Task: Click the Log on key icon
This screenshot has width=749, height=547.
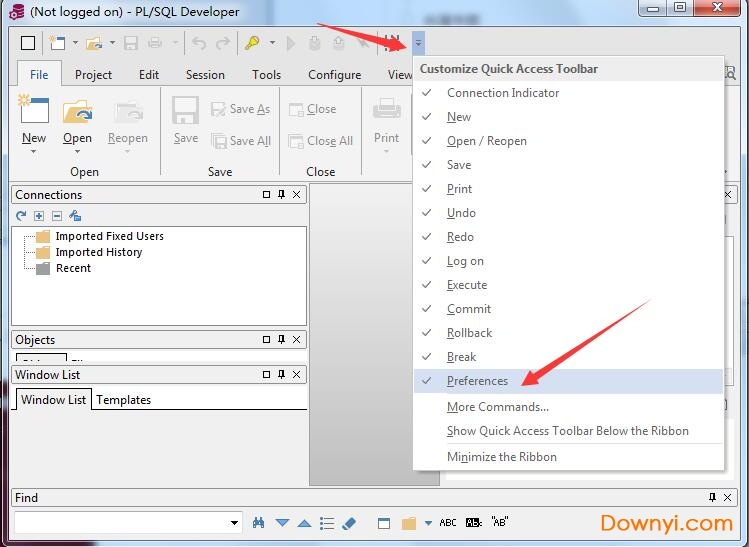Action: tap(252, 43)
